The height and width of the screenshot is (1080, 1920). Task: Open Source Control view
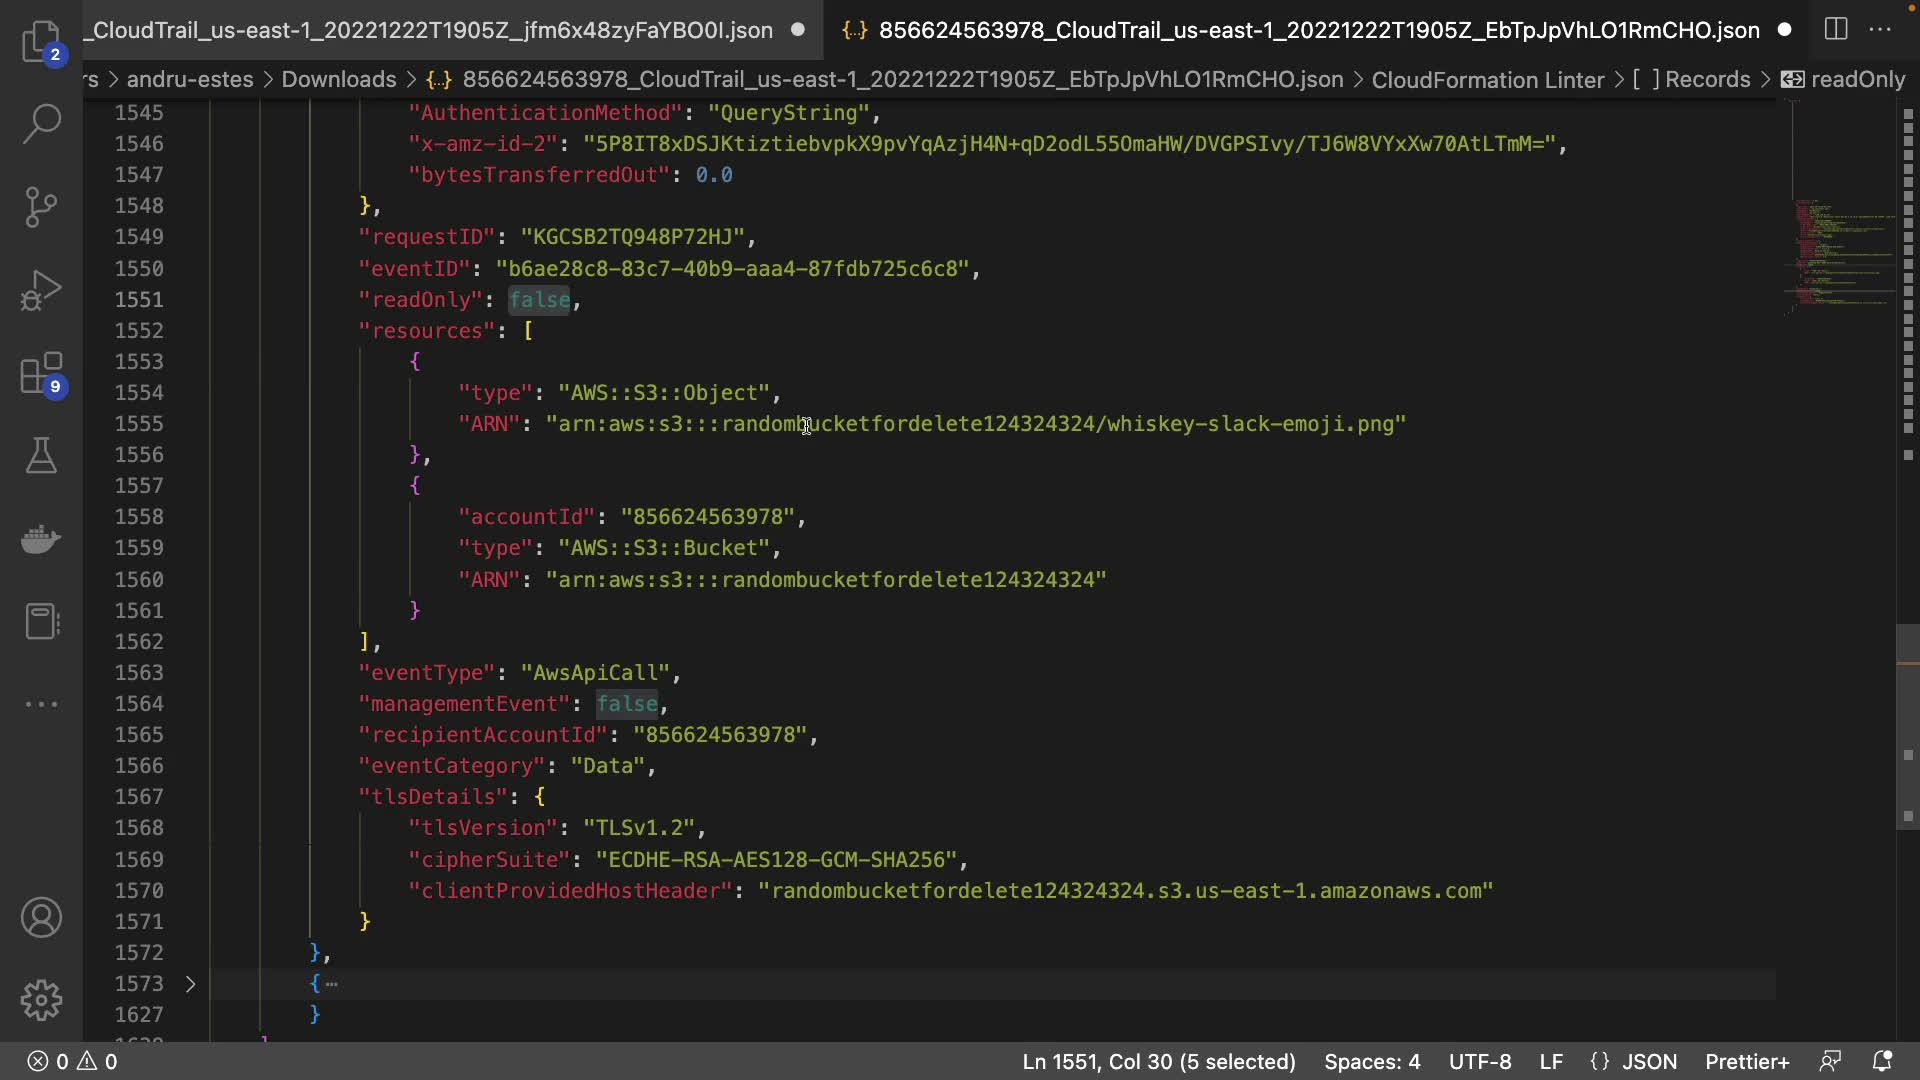point(41,207)
